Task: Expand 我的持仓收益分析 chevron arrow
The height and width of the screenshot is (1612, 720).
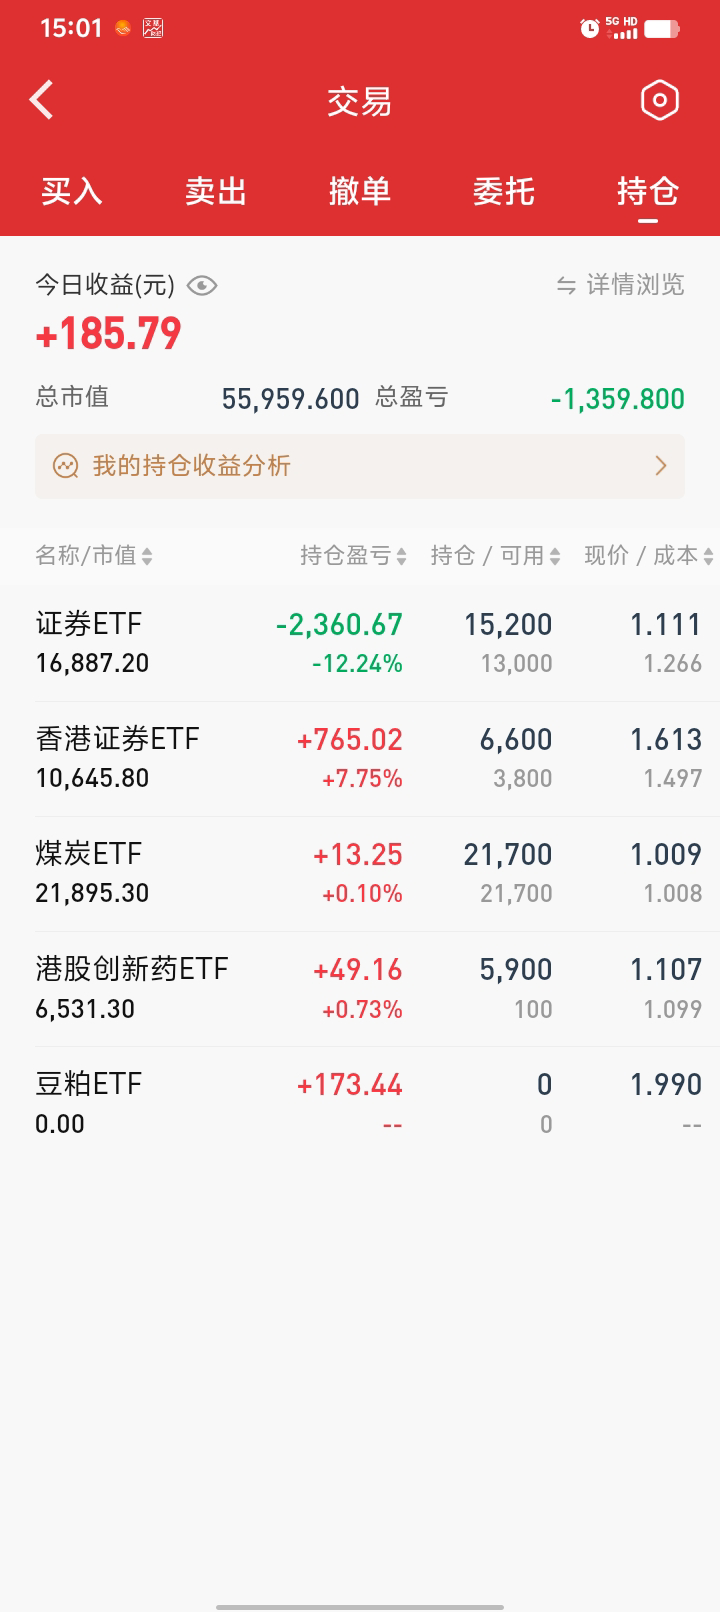Action: point(660,466)
